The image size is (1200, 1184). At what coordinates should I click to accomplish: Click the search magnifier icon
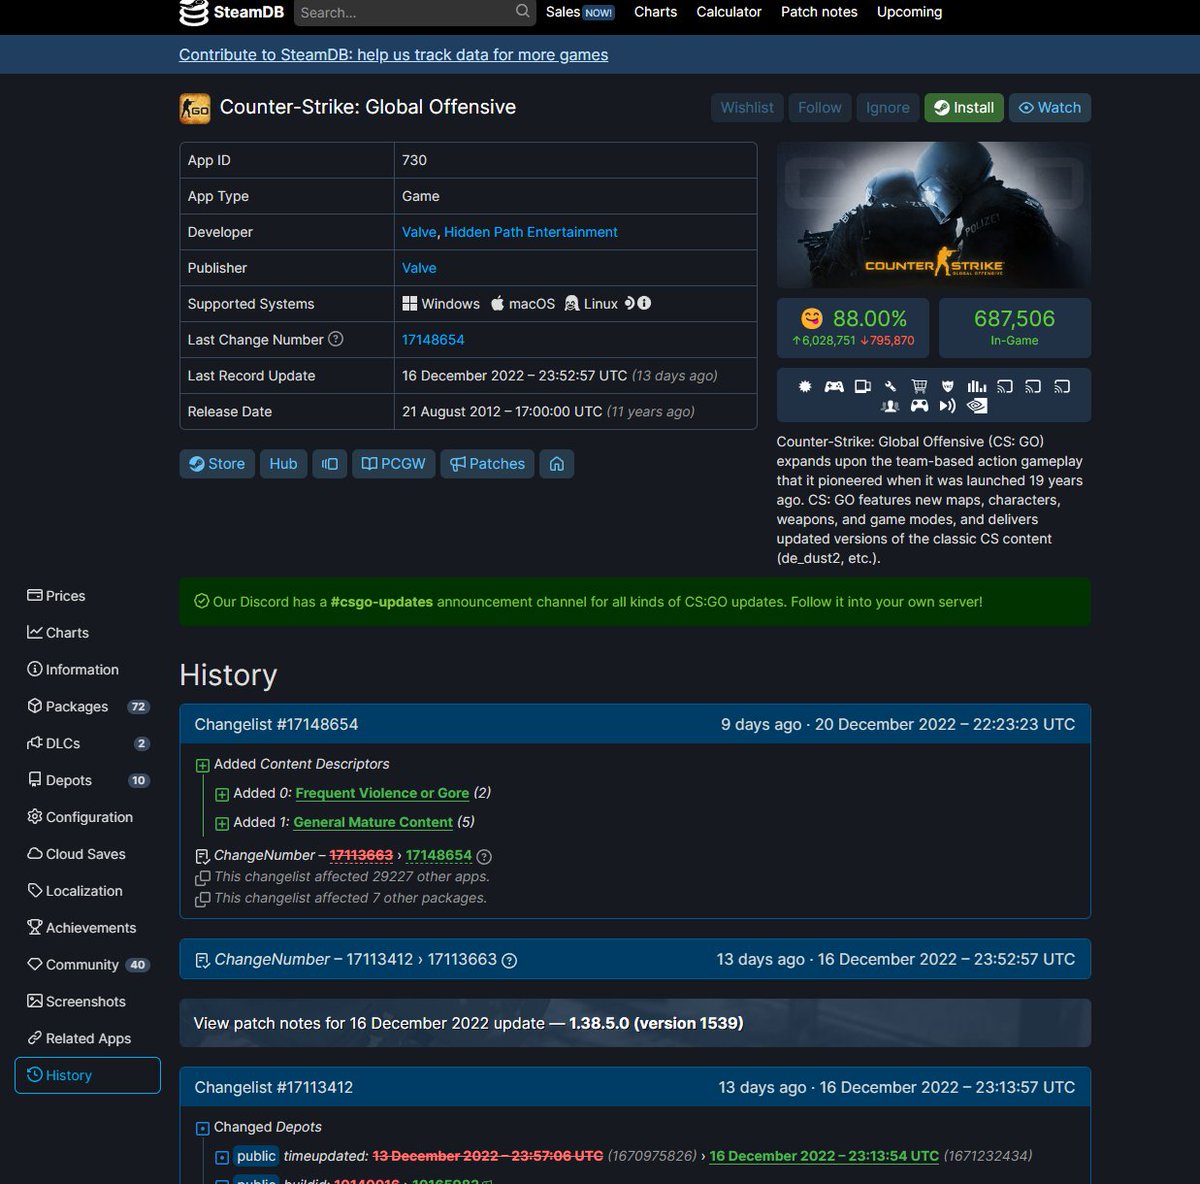point(523,12)
